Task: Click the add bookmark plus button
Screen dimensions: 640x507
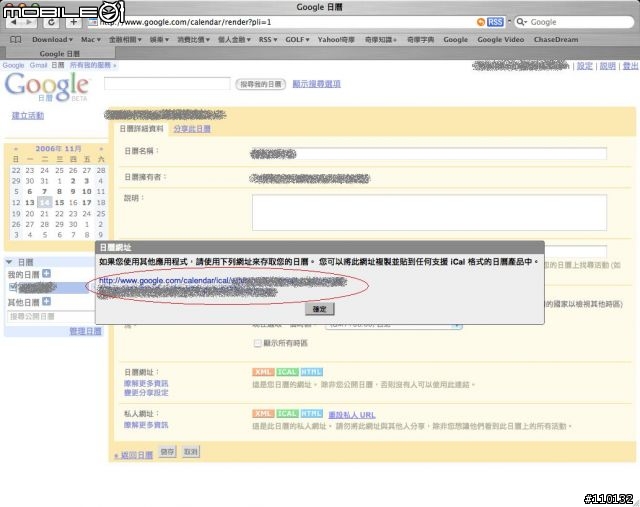Action: tap(73, 22)
